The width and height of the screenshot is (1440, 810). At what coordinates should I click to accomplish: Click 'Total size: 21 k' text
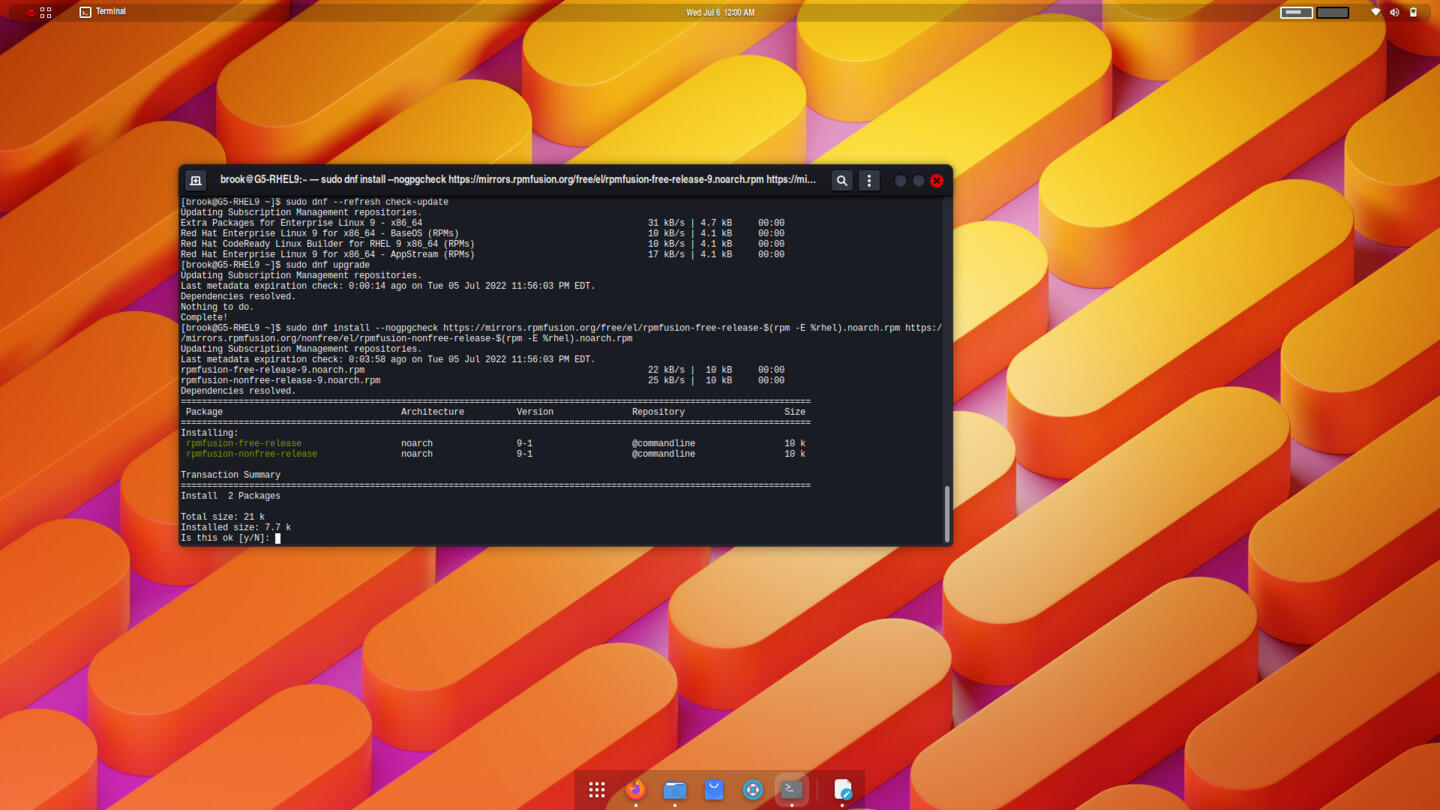pos(222,517)
